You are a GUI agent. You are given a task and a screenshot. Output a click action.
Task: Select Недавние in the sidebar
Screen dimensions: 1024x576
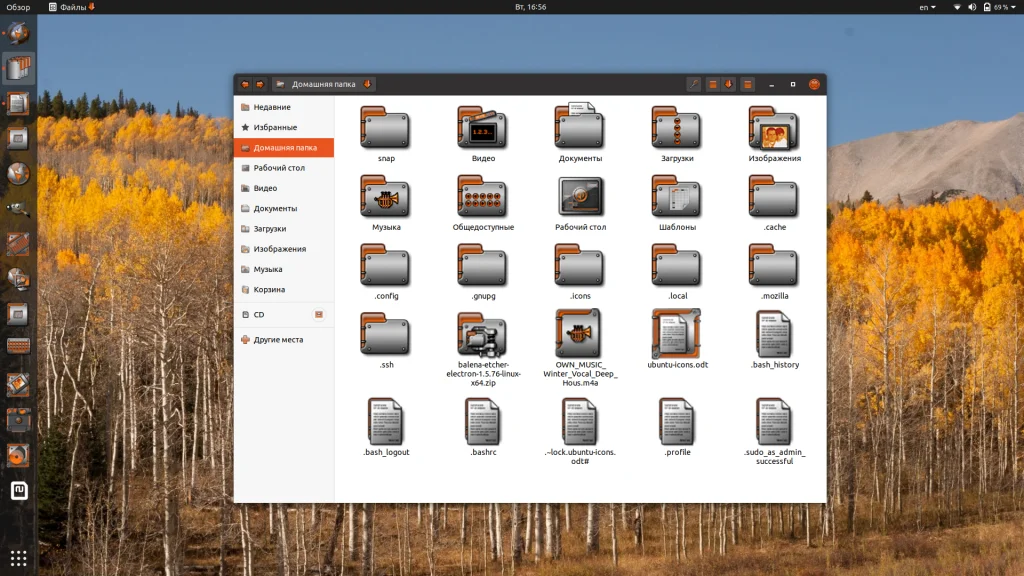[x=271, y=107]
